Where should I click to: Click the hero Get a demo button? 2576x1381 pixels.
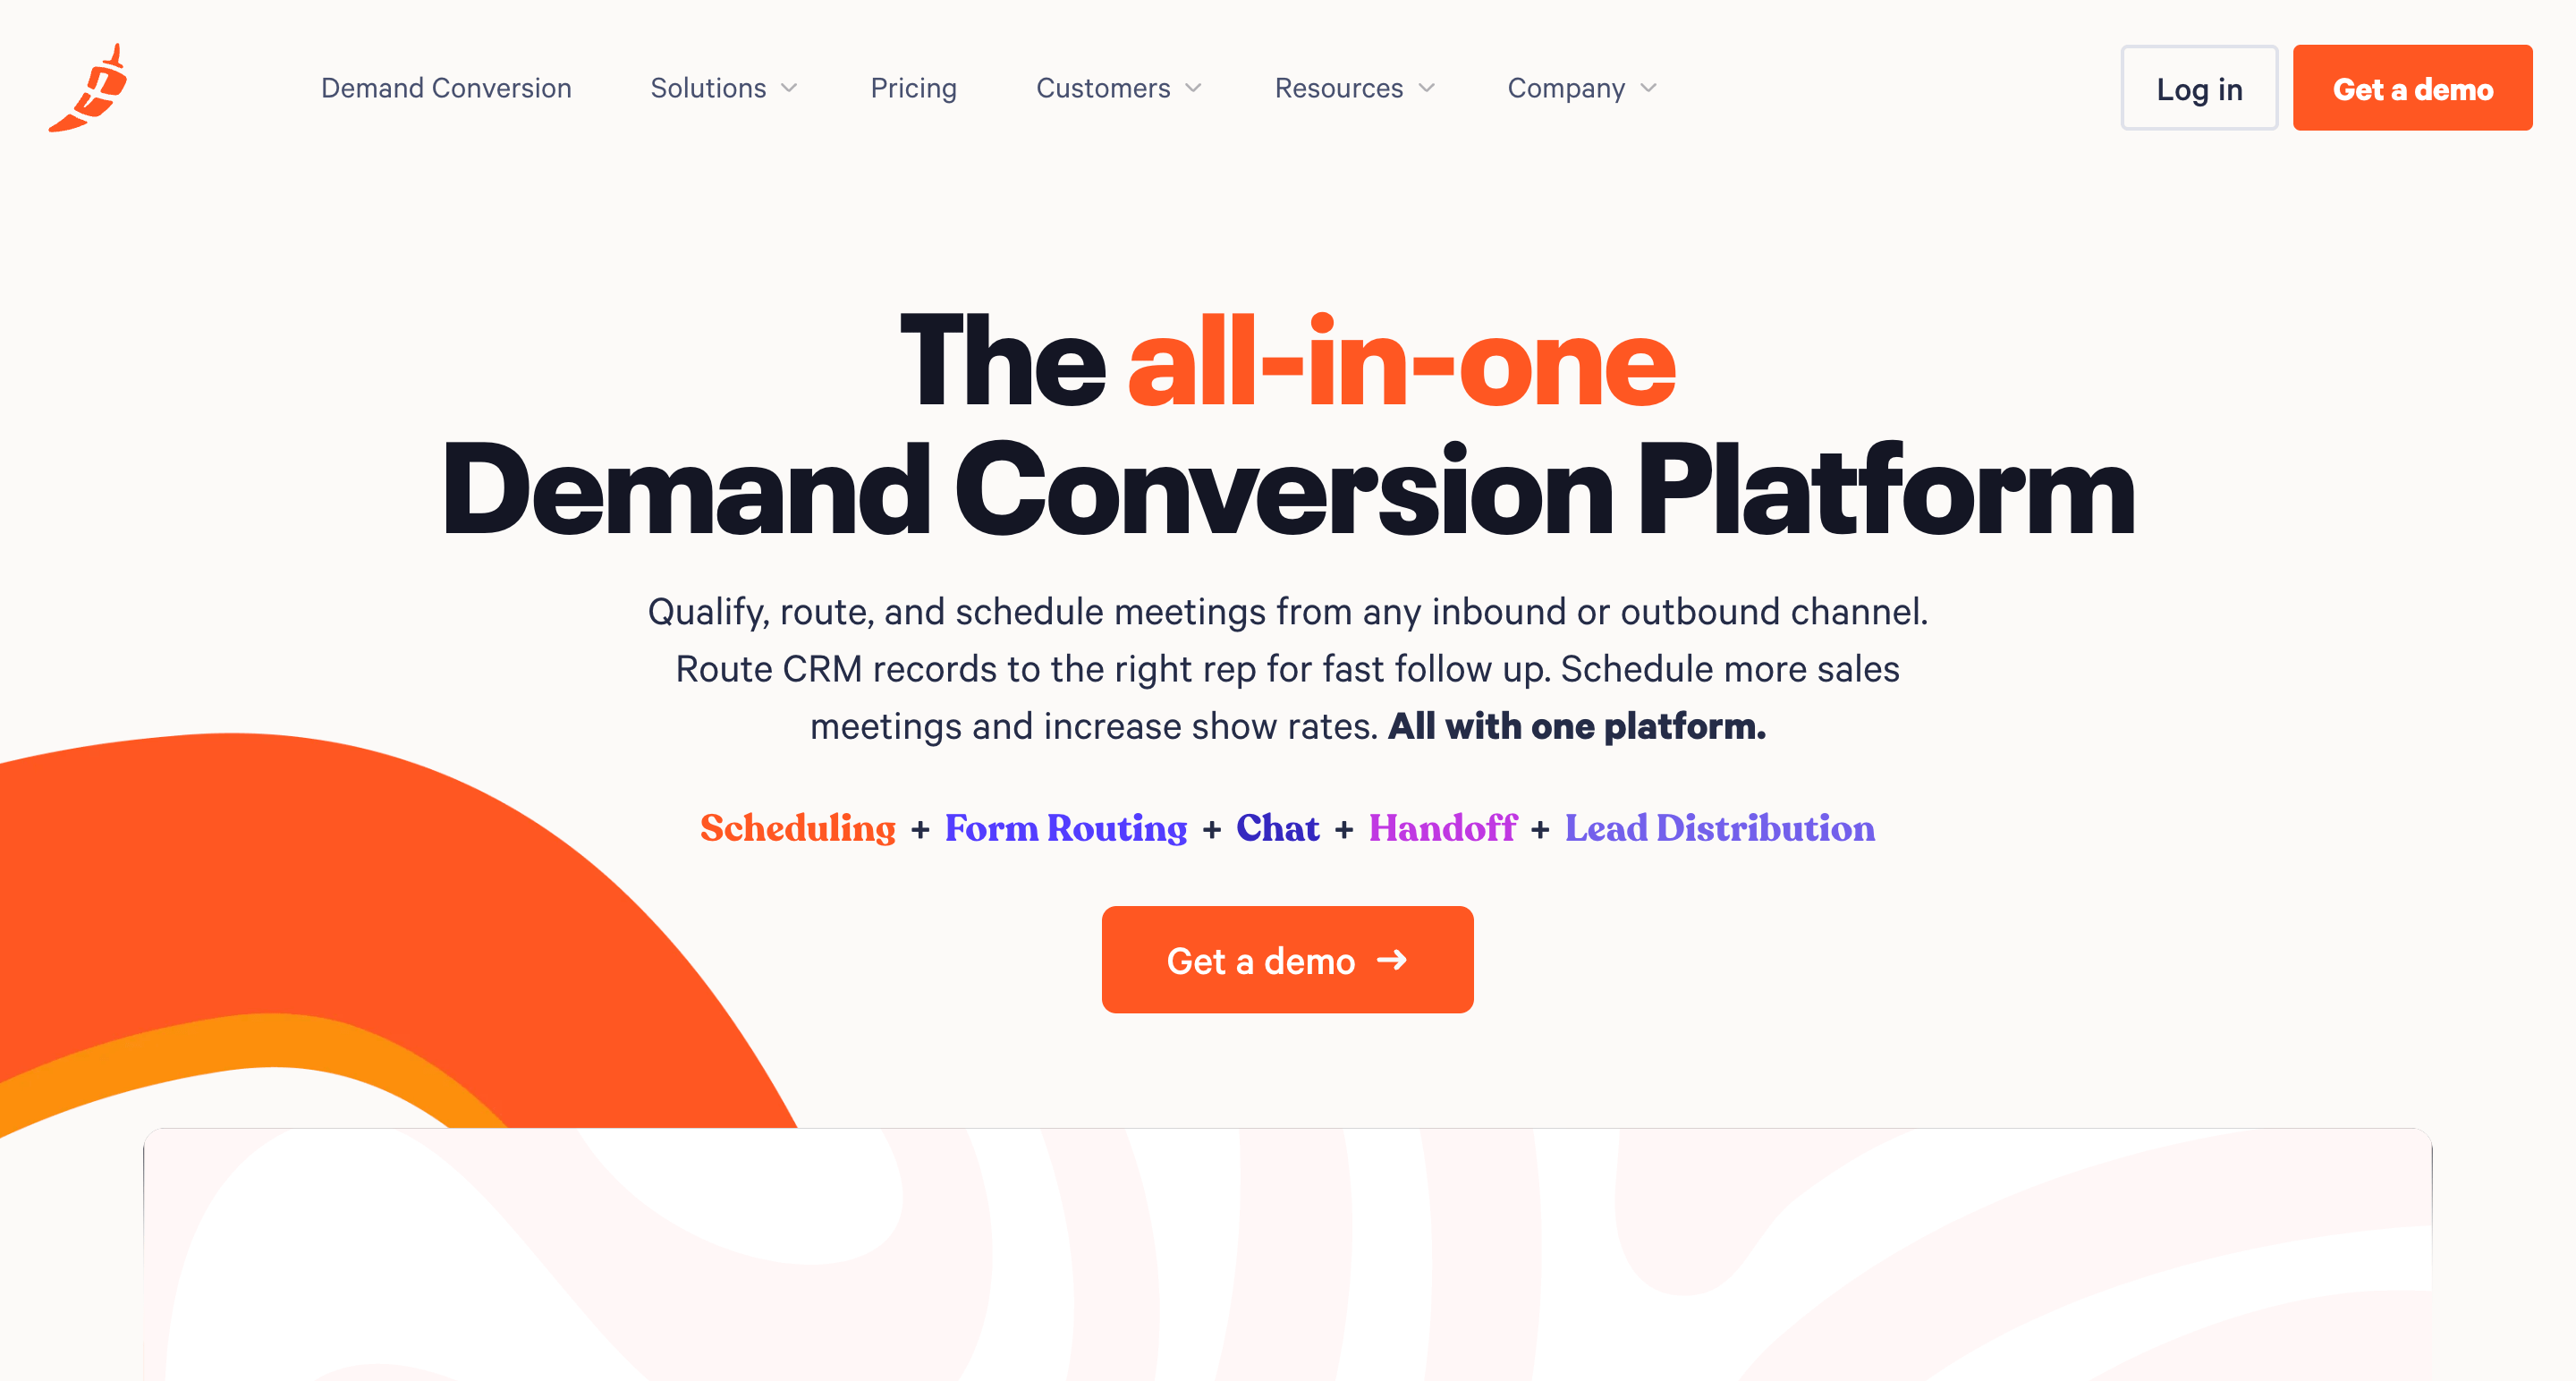pyautogui.click(x=1288, y=961)
